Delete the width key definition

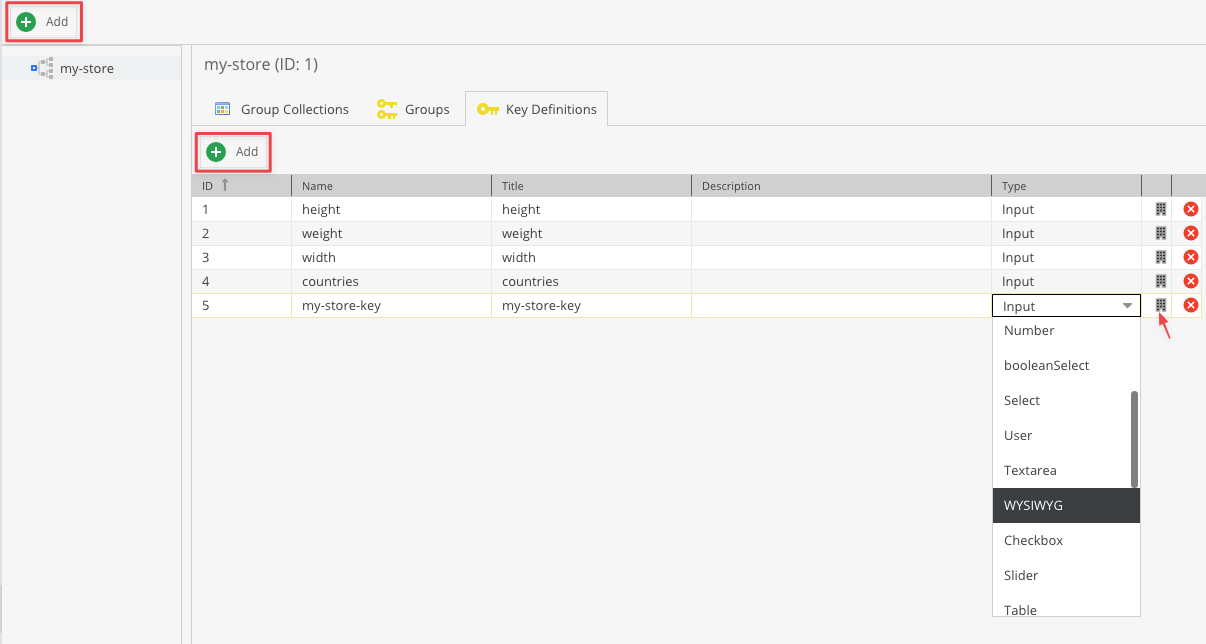(x=1191, y=257)
